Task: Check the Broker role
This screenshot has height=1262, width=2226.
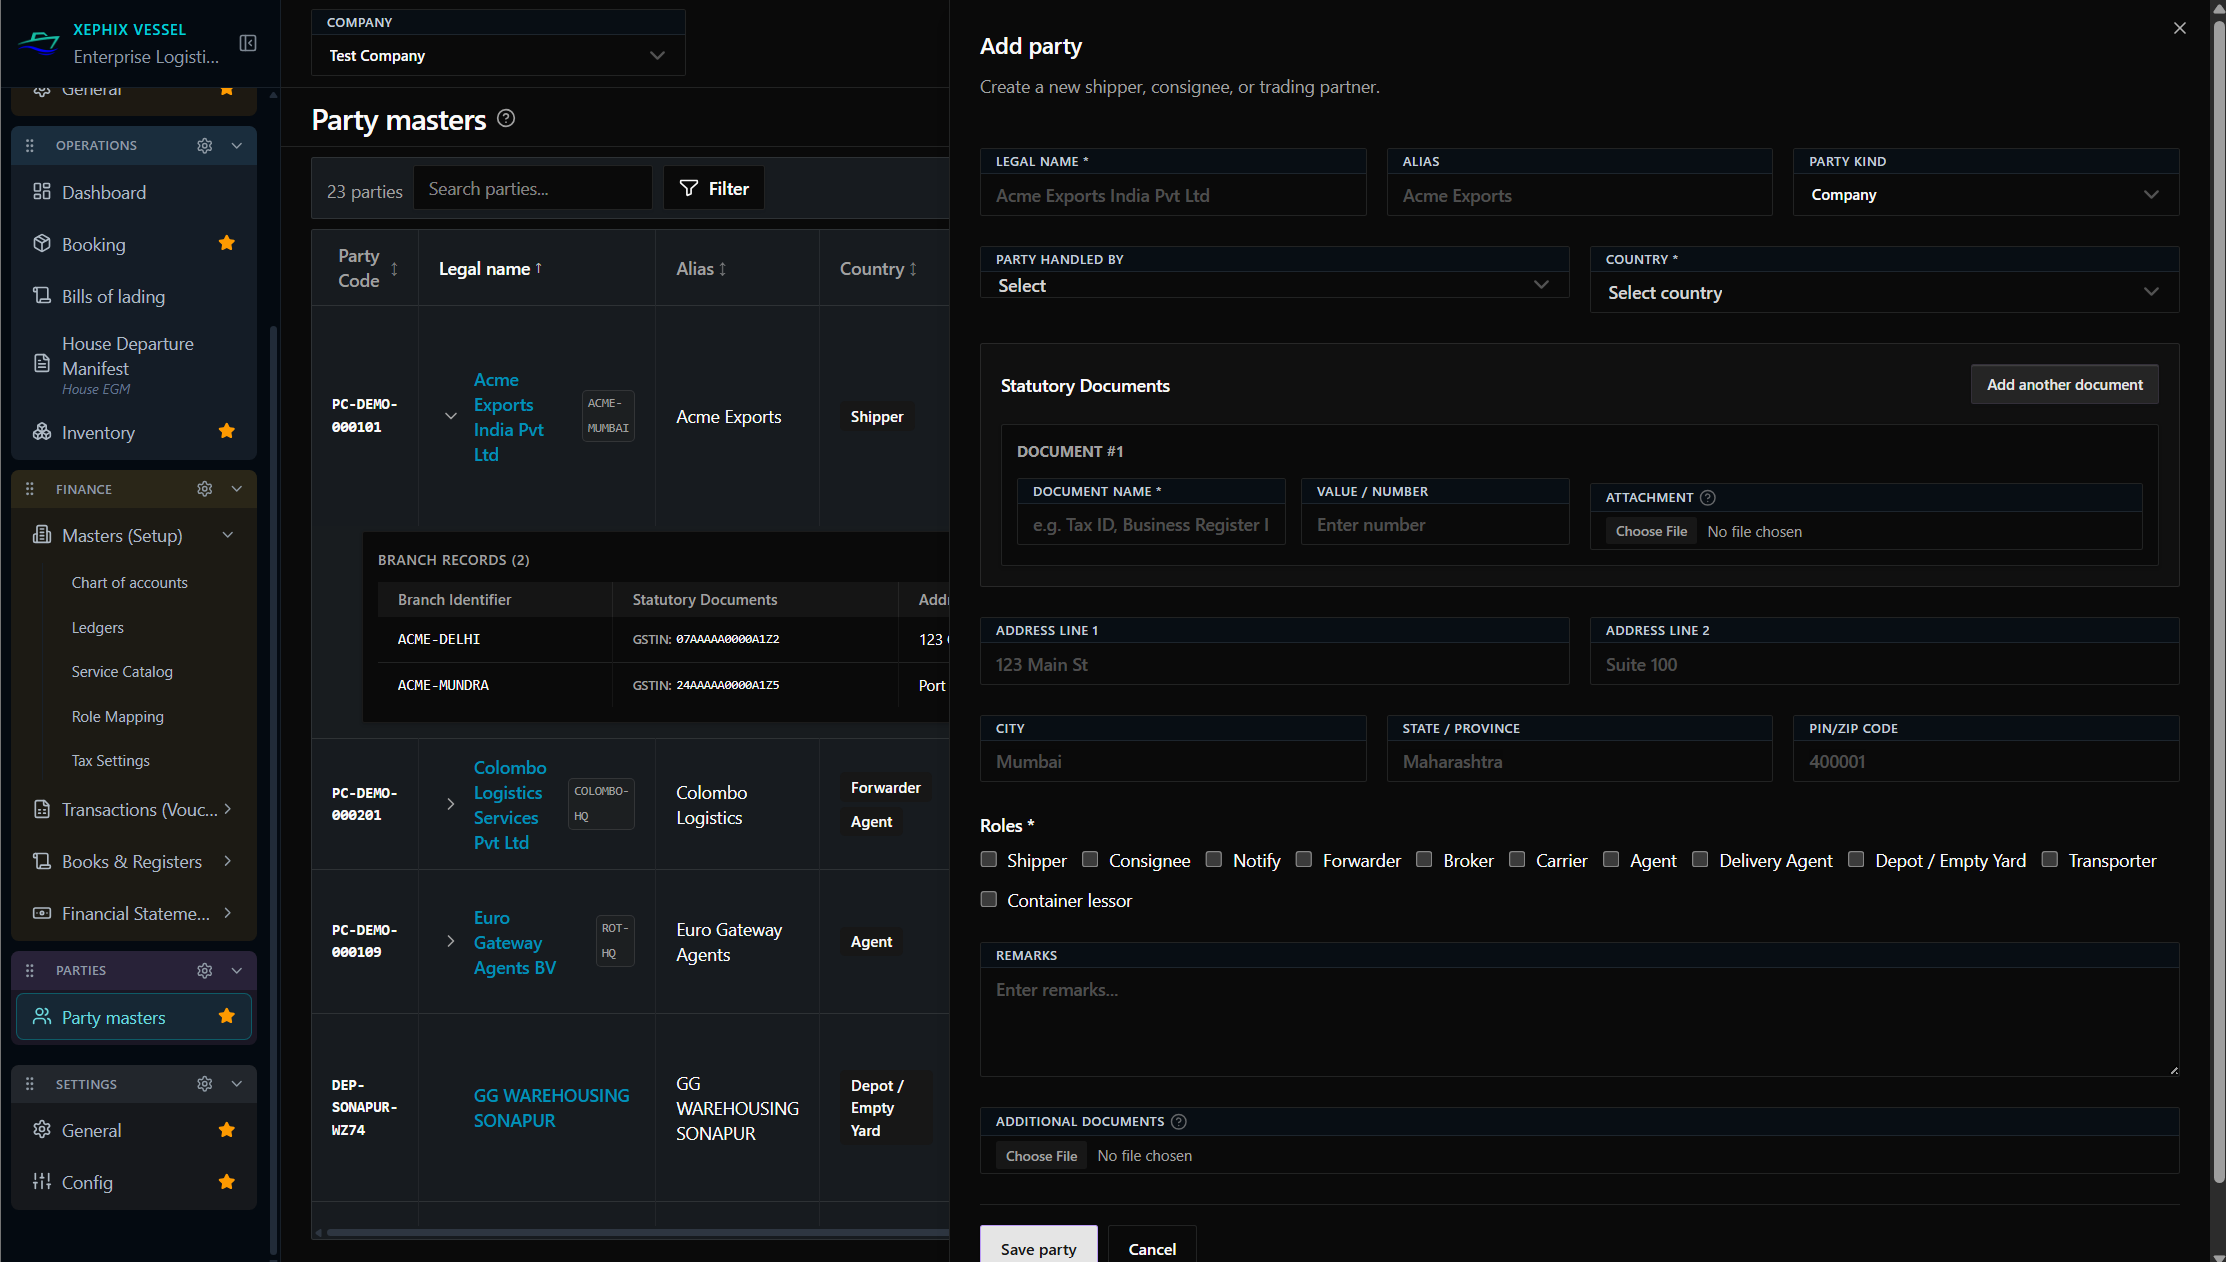Action: (x=1425, y=859)
